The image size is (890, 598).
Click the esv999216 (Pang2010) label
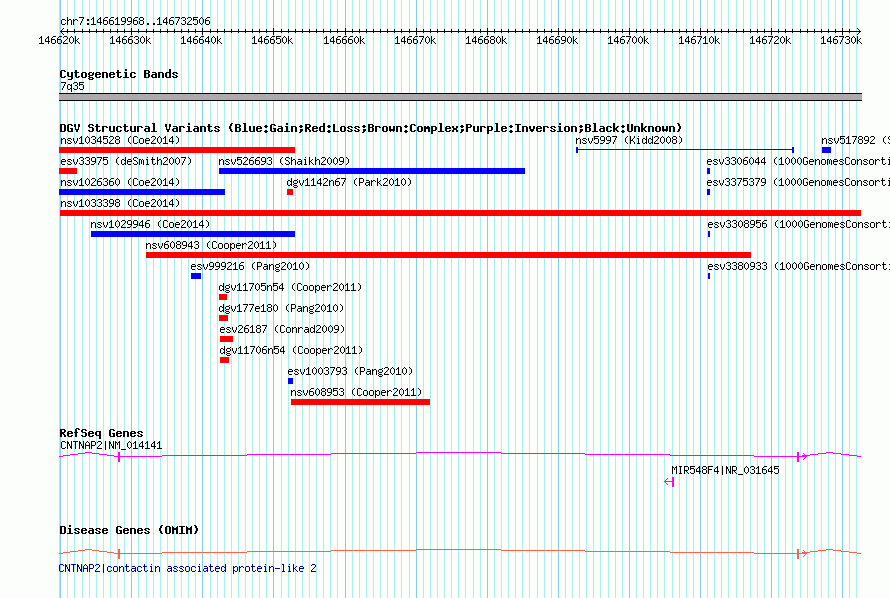point(250,266)
